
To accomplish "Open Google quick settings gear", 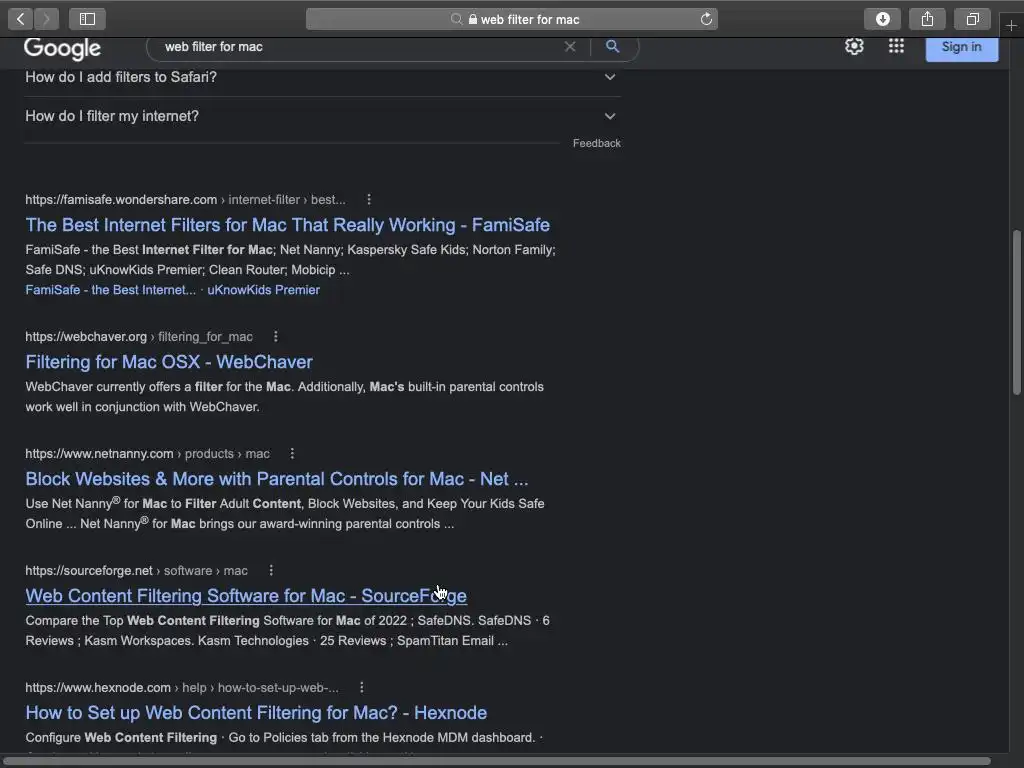I will [854, 46].
